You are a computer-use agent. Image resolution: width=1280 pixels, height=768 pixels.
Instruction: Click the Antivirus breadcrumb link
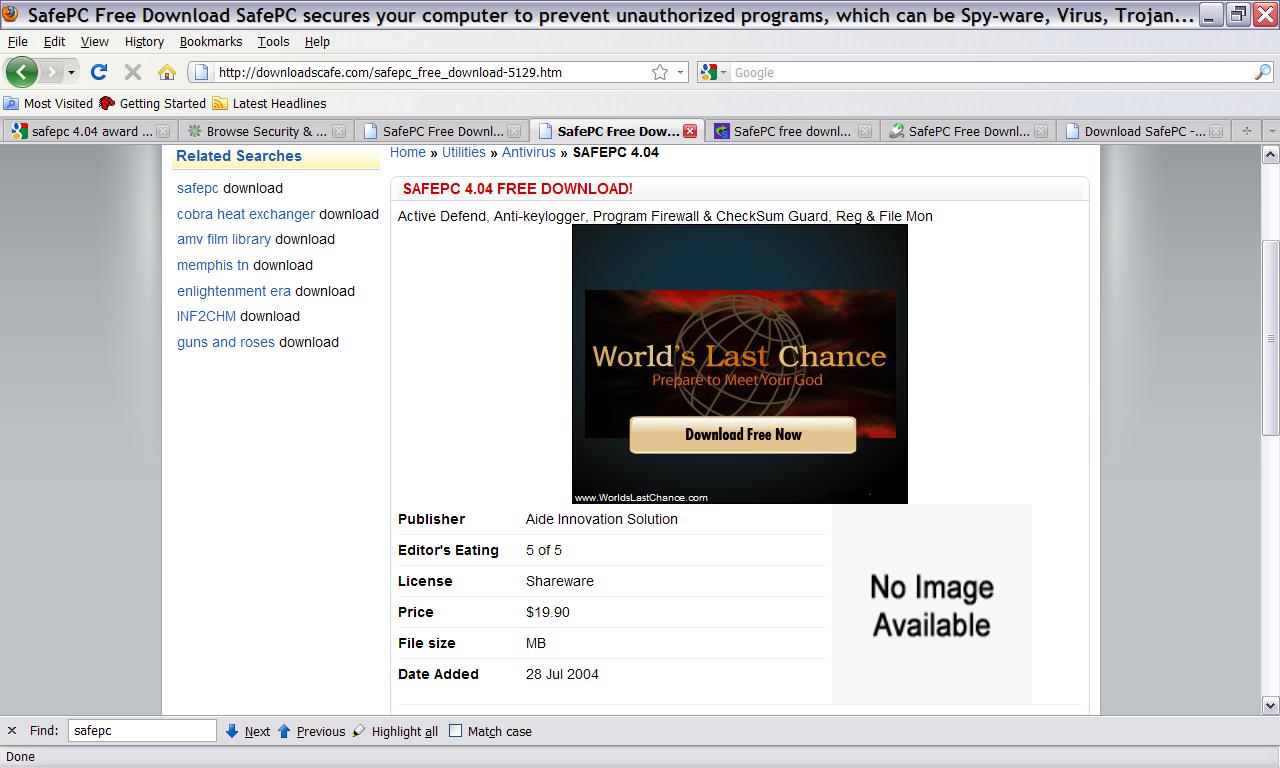(x=529, y=152)
